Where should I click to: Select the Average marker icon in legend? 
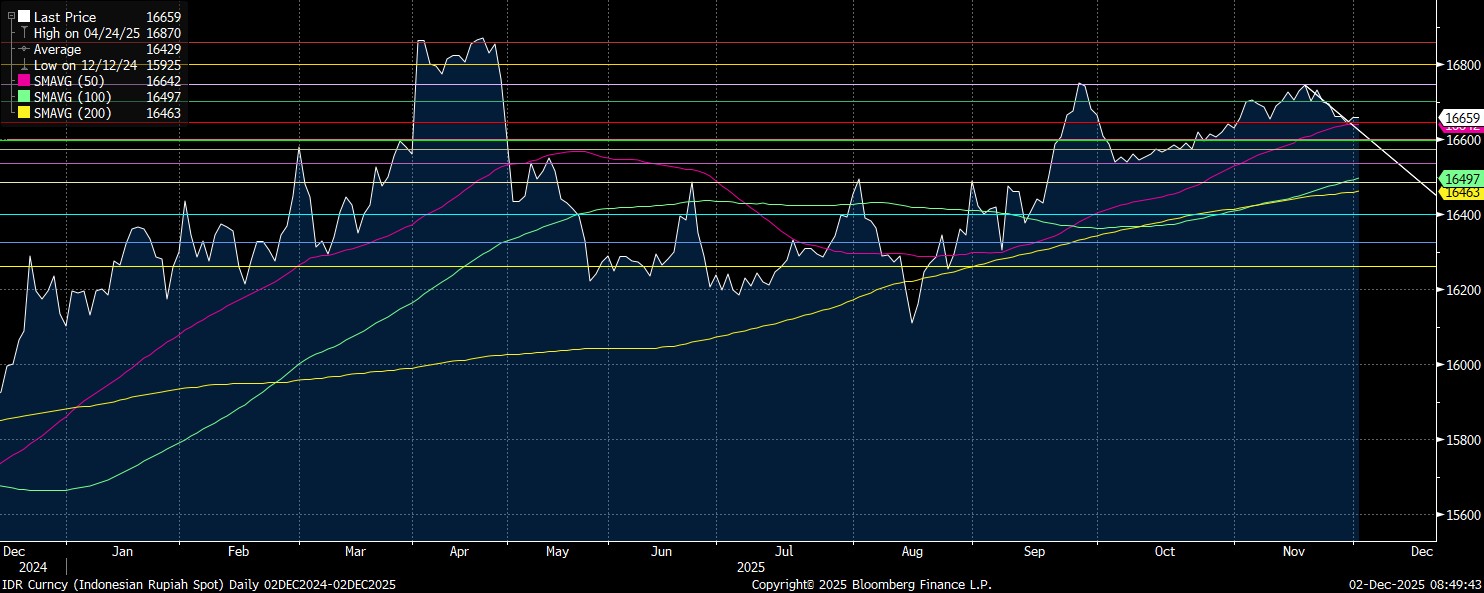(24, 49)
